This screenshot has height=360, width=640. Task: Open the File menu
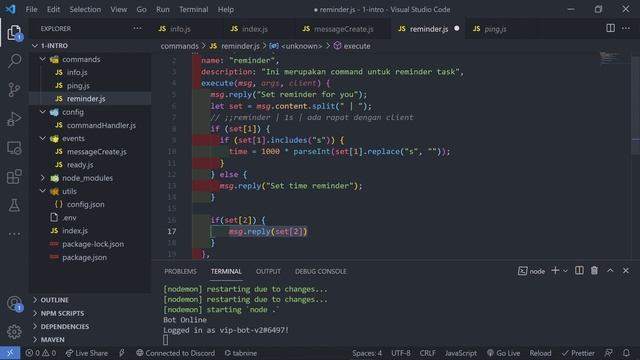point(31,9)
